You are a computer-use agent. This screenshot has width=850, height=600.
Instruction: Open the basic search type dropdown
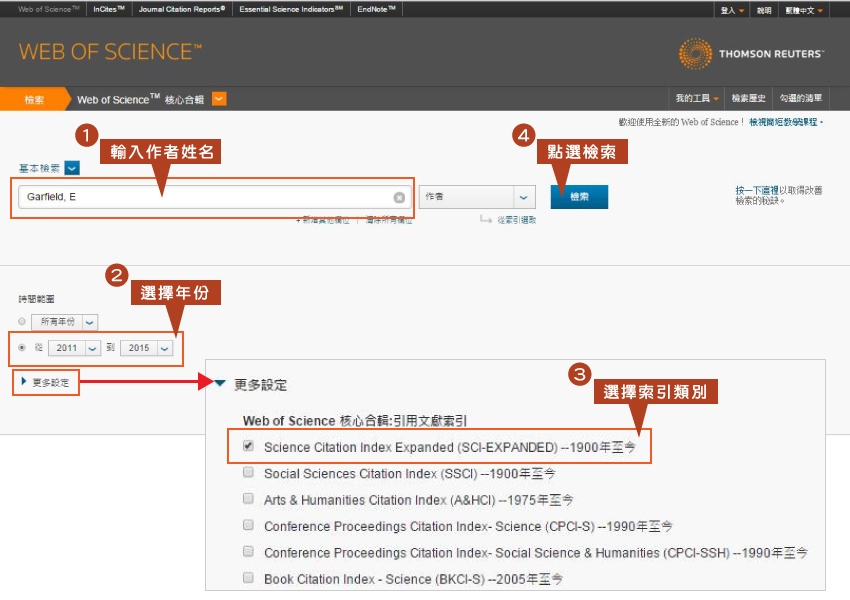point(72,168)
